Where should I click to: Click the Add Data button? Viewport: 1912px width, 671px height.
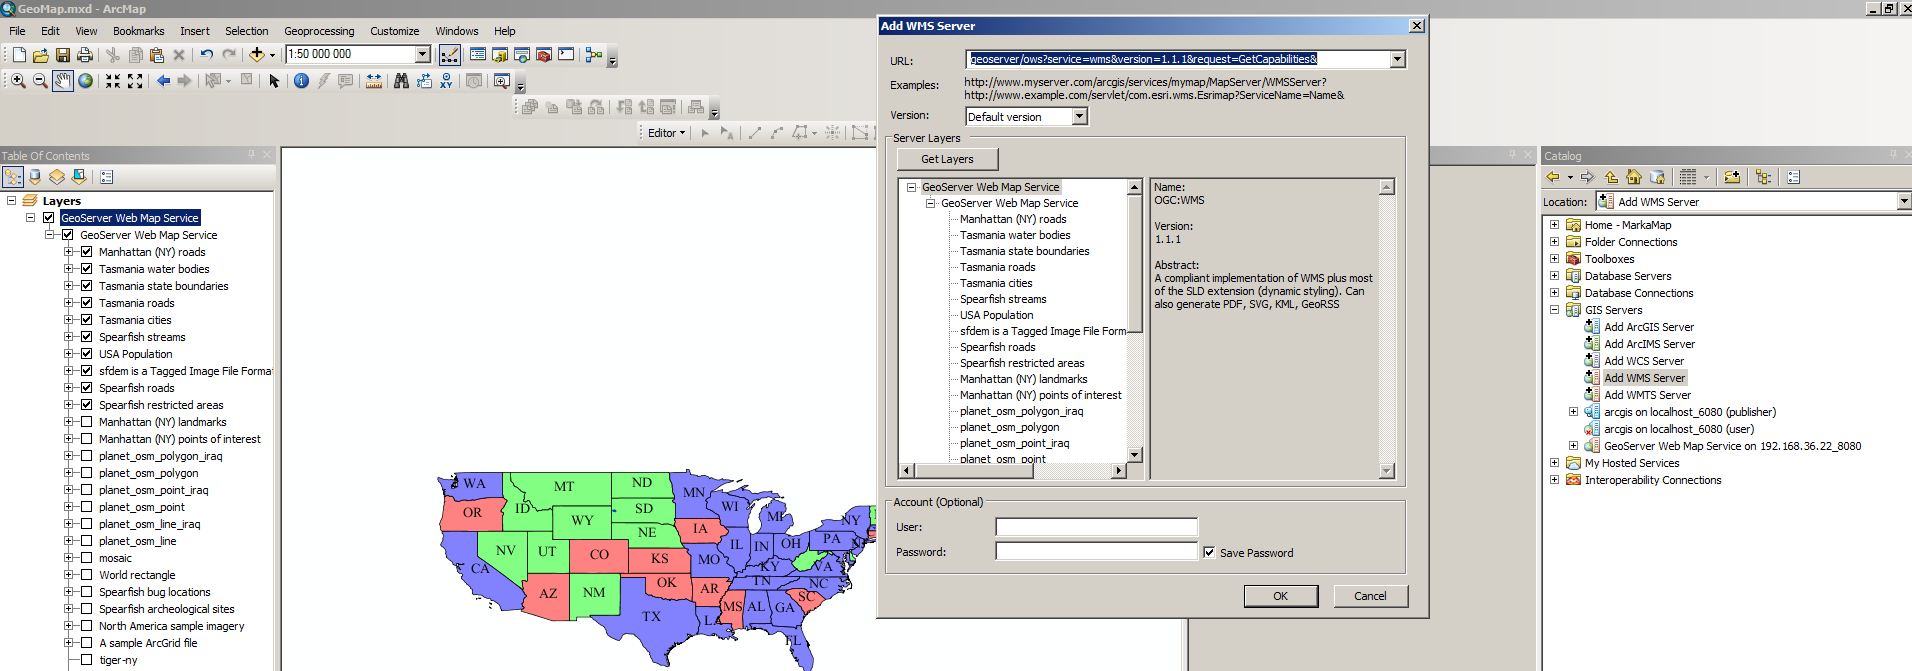pos(257,55)
